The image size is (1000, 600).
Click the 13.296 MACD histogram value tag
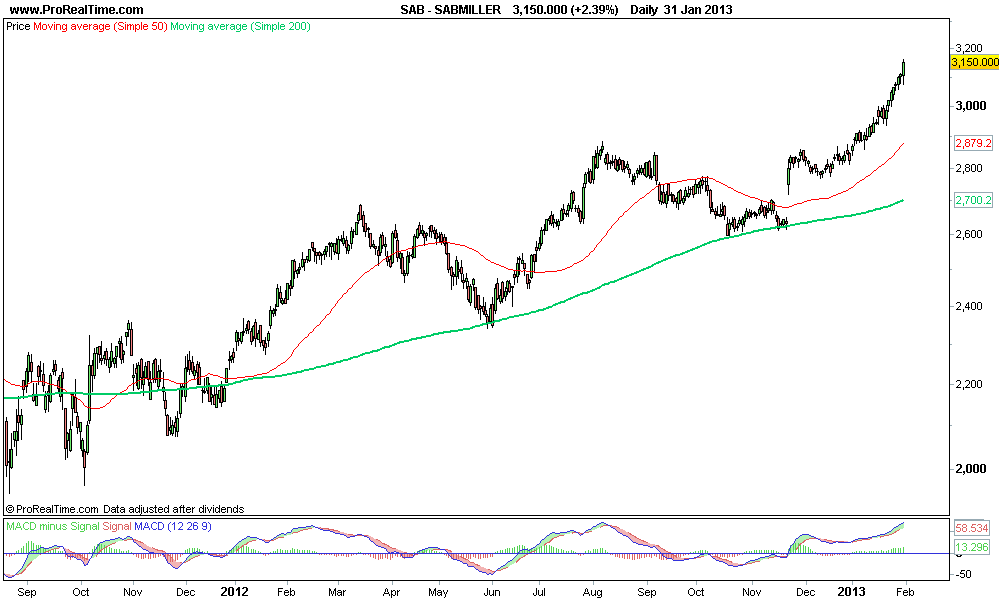[x=972, y=546]
